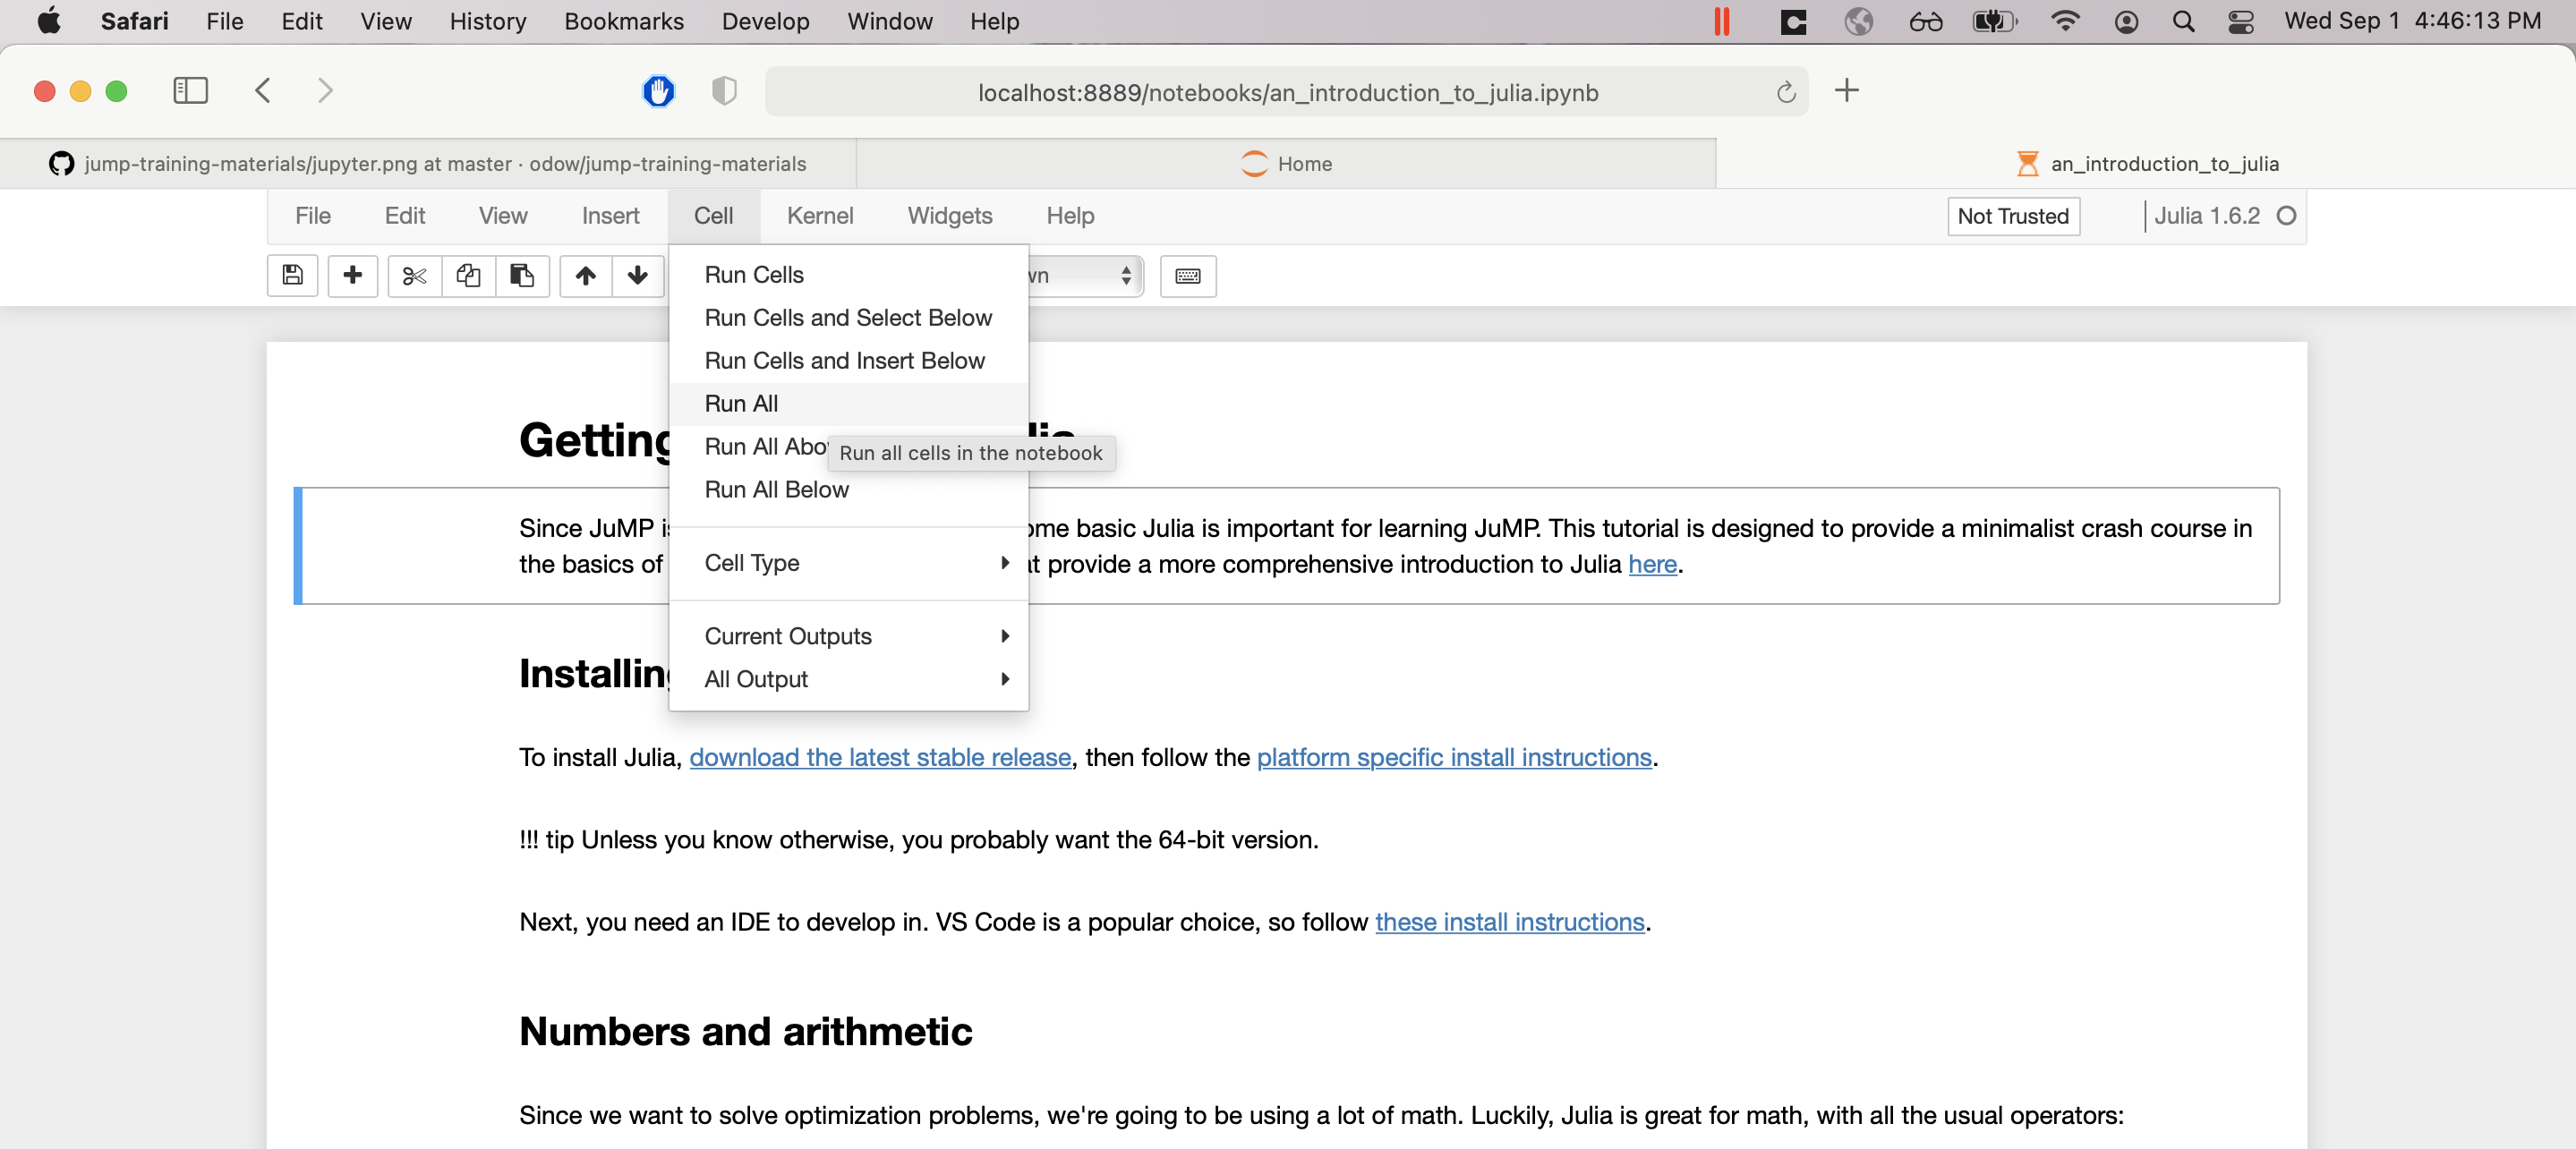Open the command palette keyboard icon
The image size is (2576, 1149).
point(1187,276)
